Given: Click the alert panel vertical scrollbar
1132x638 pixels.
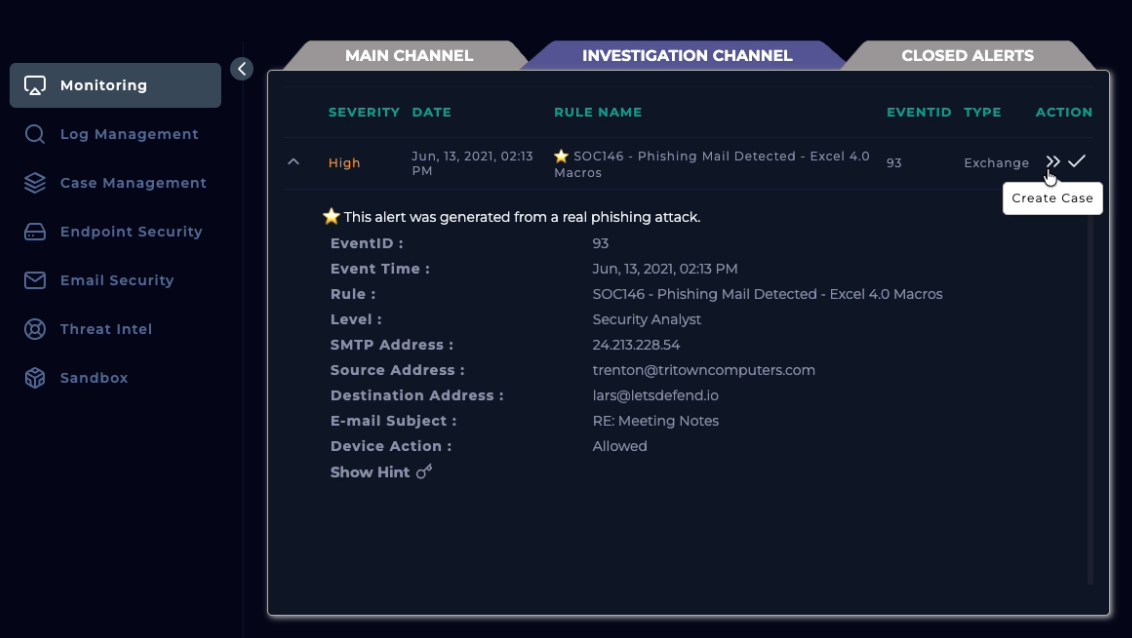Looking at the screenshot, I should 1090,400.
